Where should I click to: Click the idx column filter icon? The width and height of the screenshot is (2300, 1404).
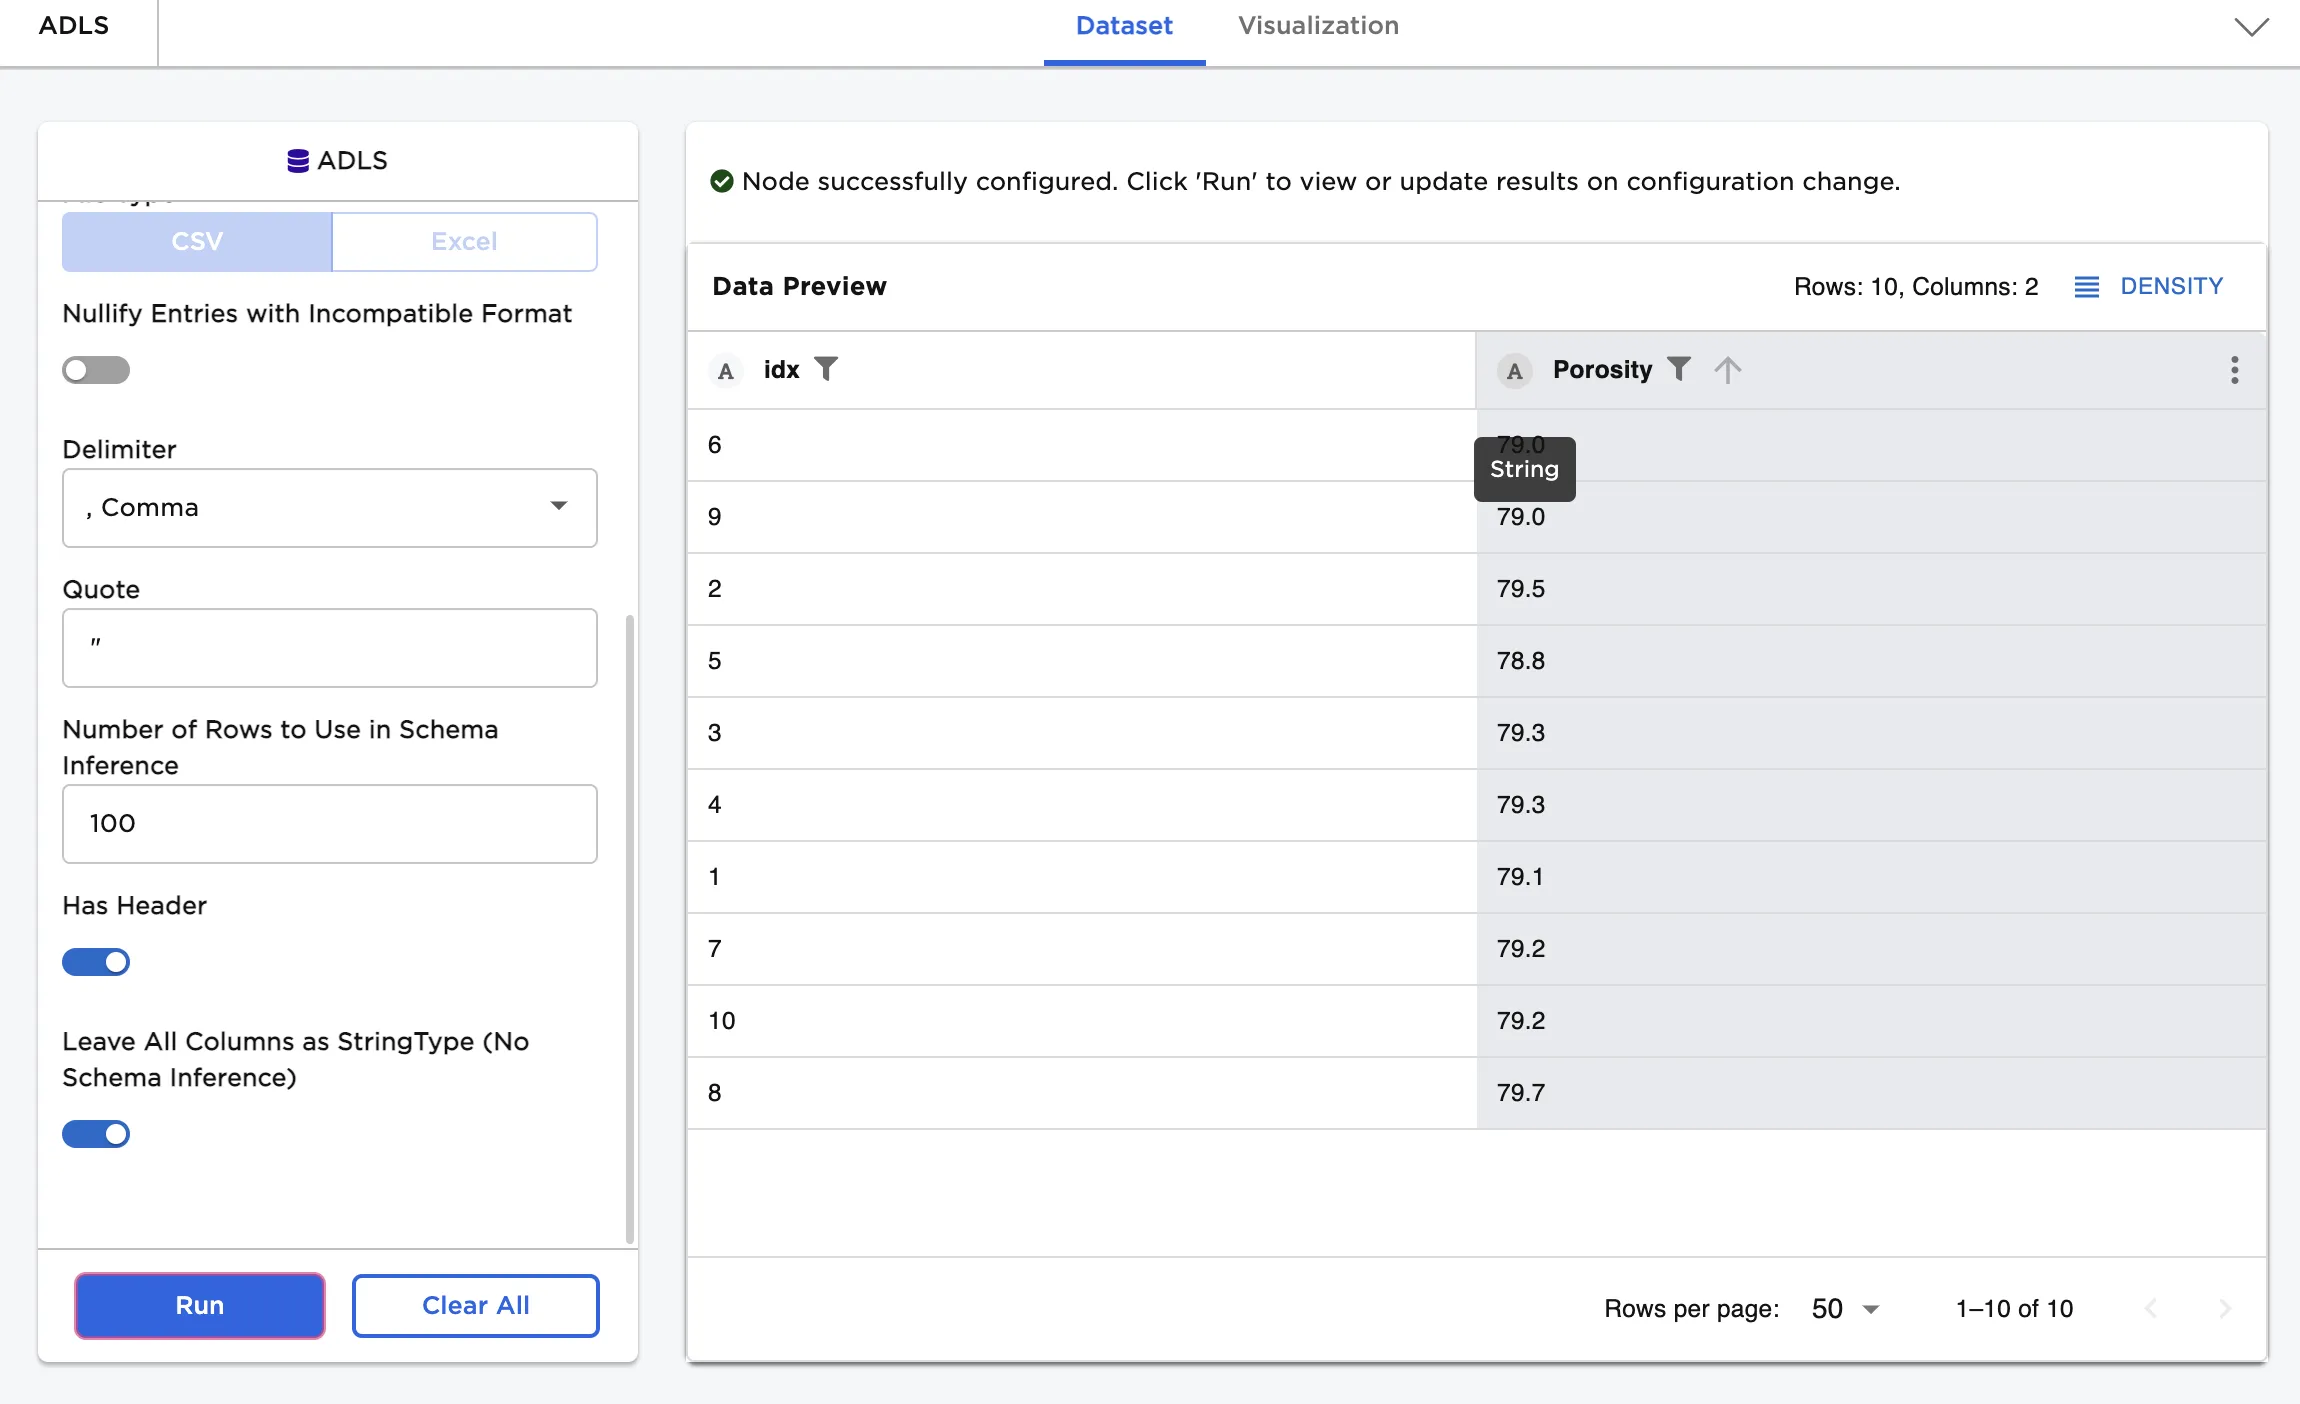click(826, 369)
